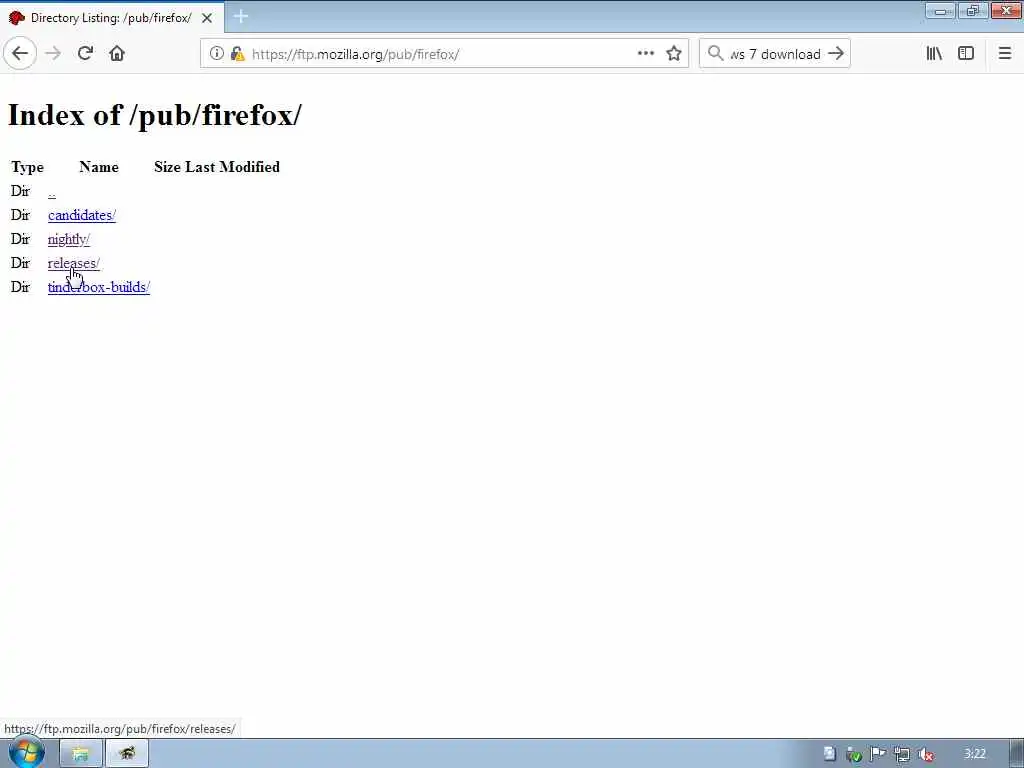1024x768 pixels.
Task: Click the green check shield tray icon
Action: [x=854, y=754]
